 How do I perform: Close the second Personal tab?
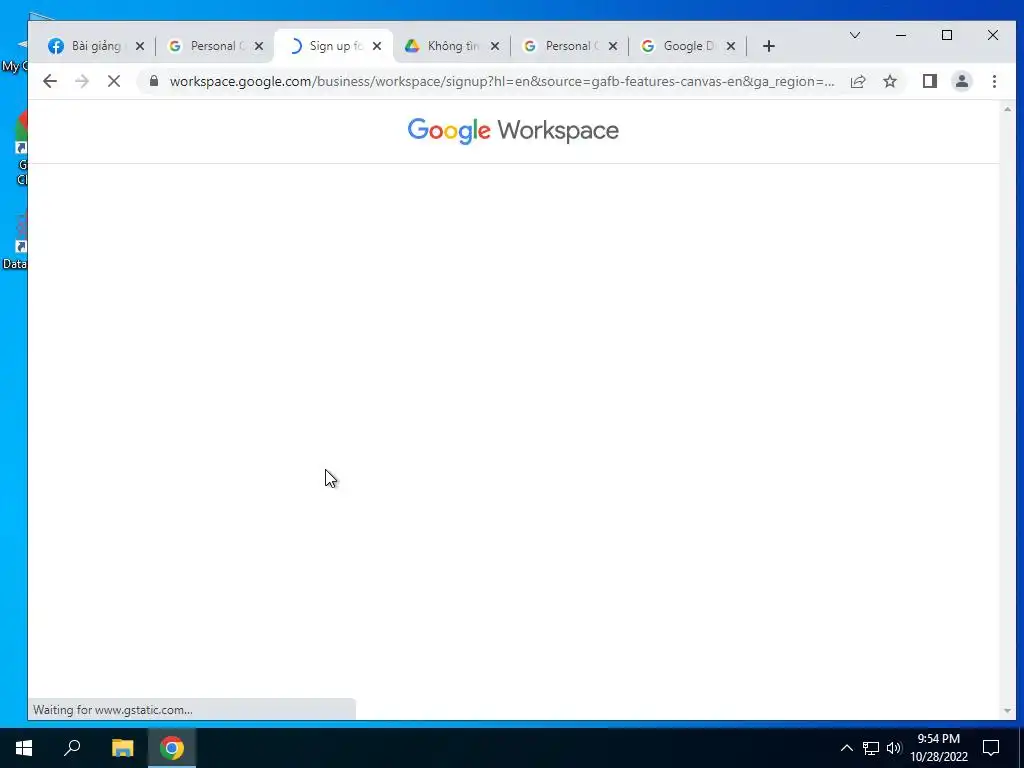(613, 46)
